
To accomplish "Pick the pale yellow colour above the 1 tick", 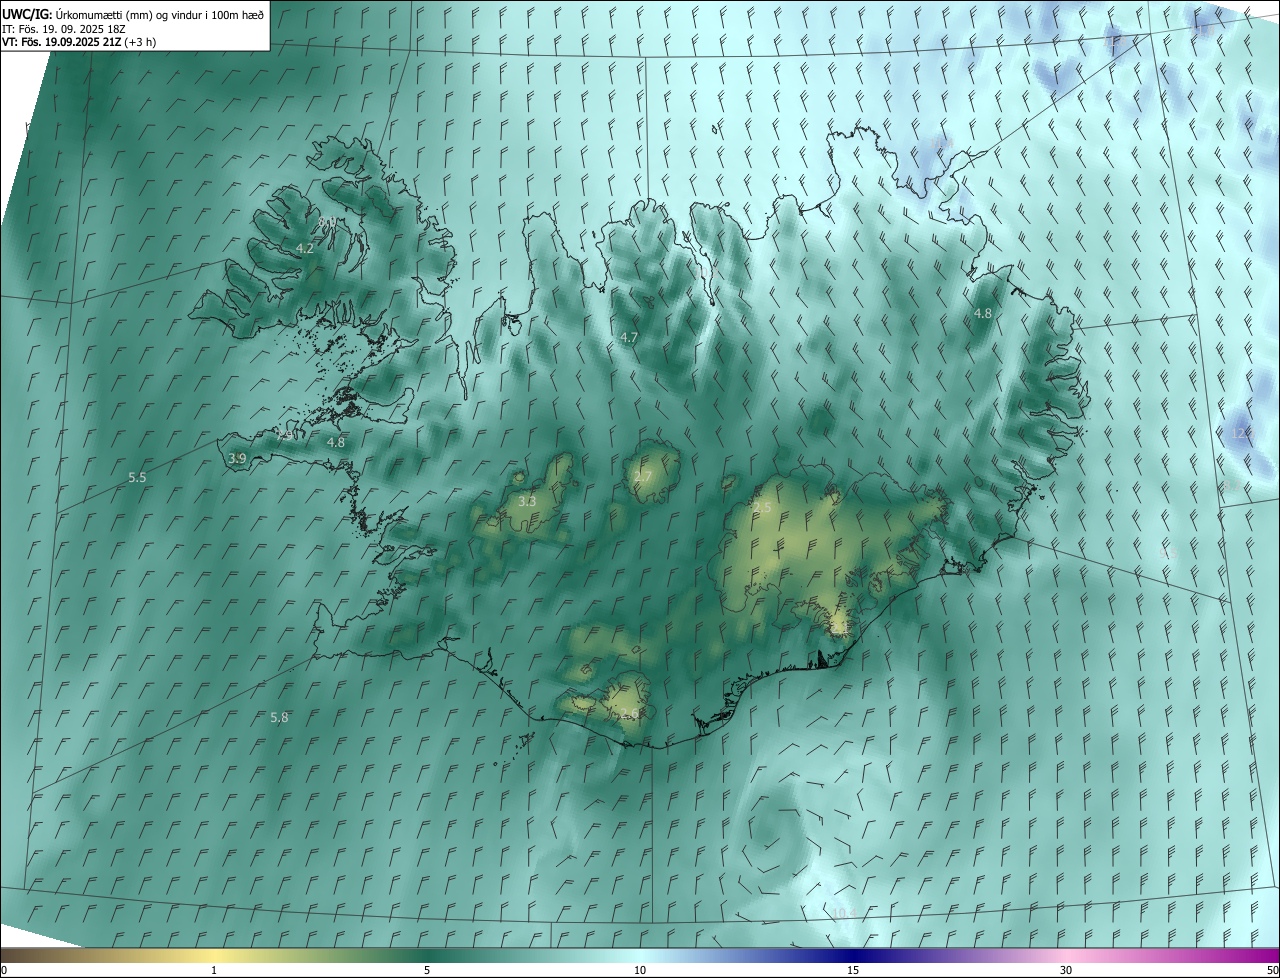I will coord(214,955).
